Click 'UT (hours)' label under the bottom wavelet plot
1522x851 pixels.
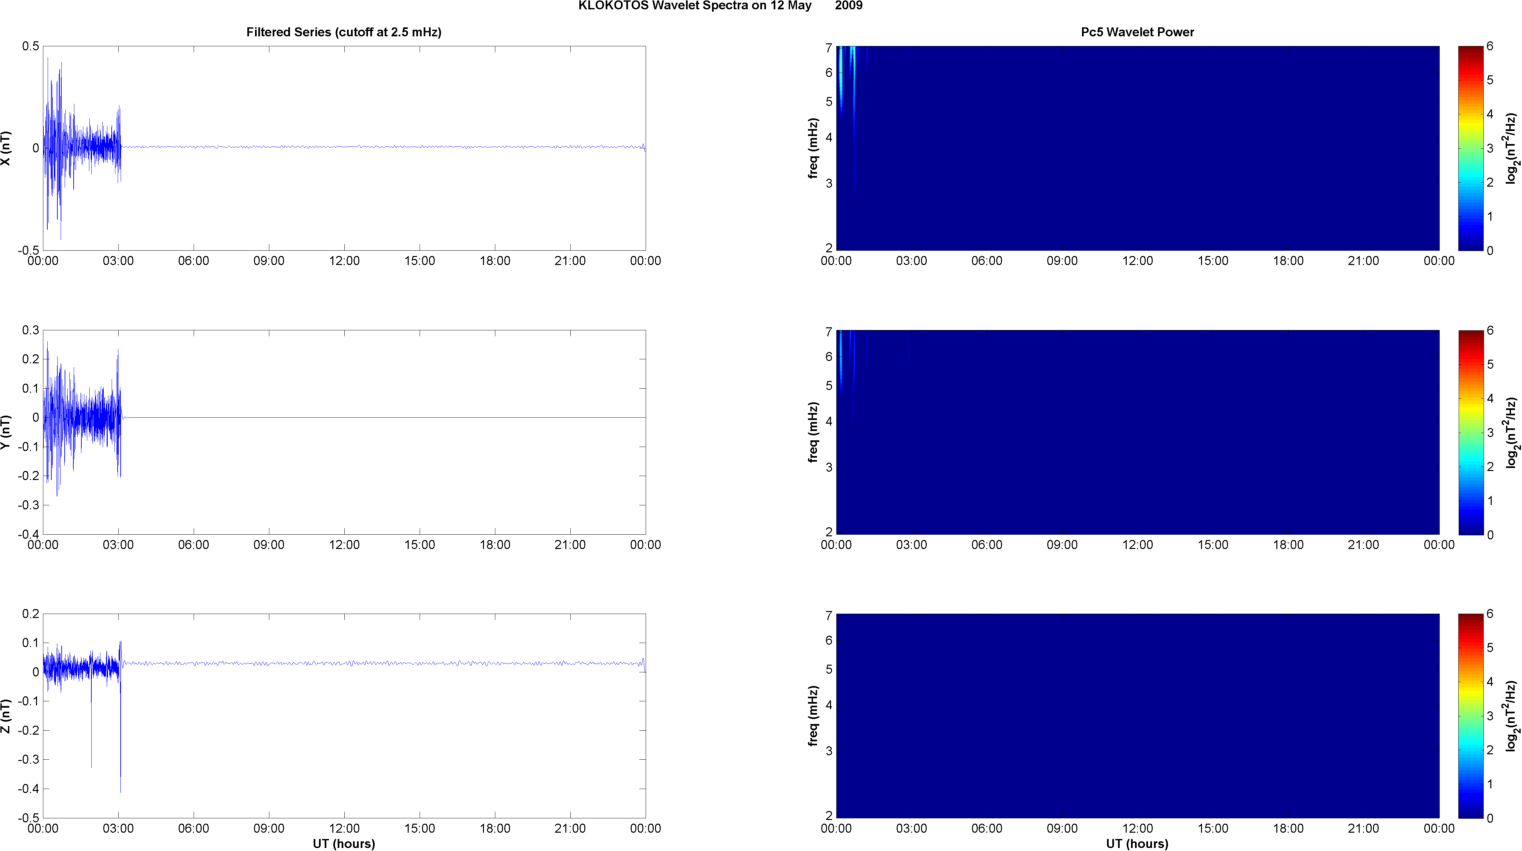coord(1137,843)
